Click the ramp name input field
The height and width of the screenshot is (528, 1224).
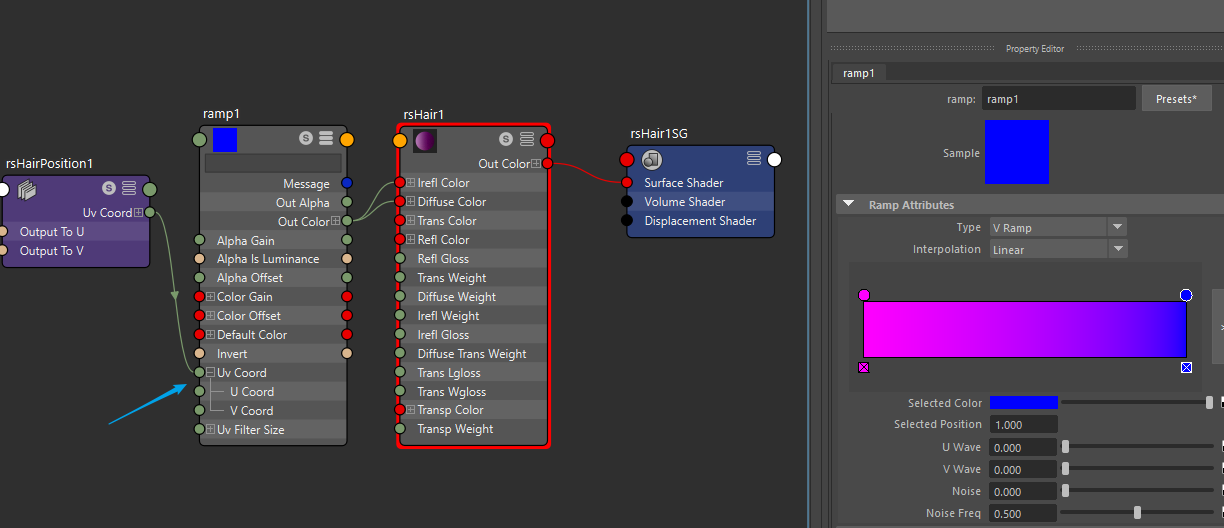click(x=1058, y=99)
